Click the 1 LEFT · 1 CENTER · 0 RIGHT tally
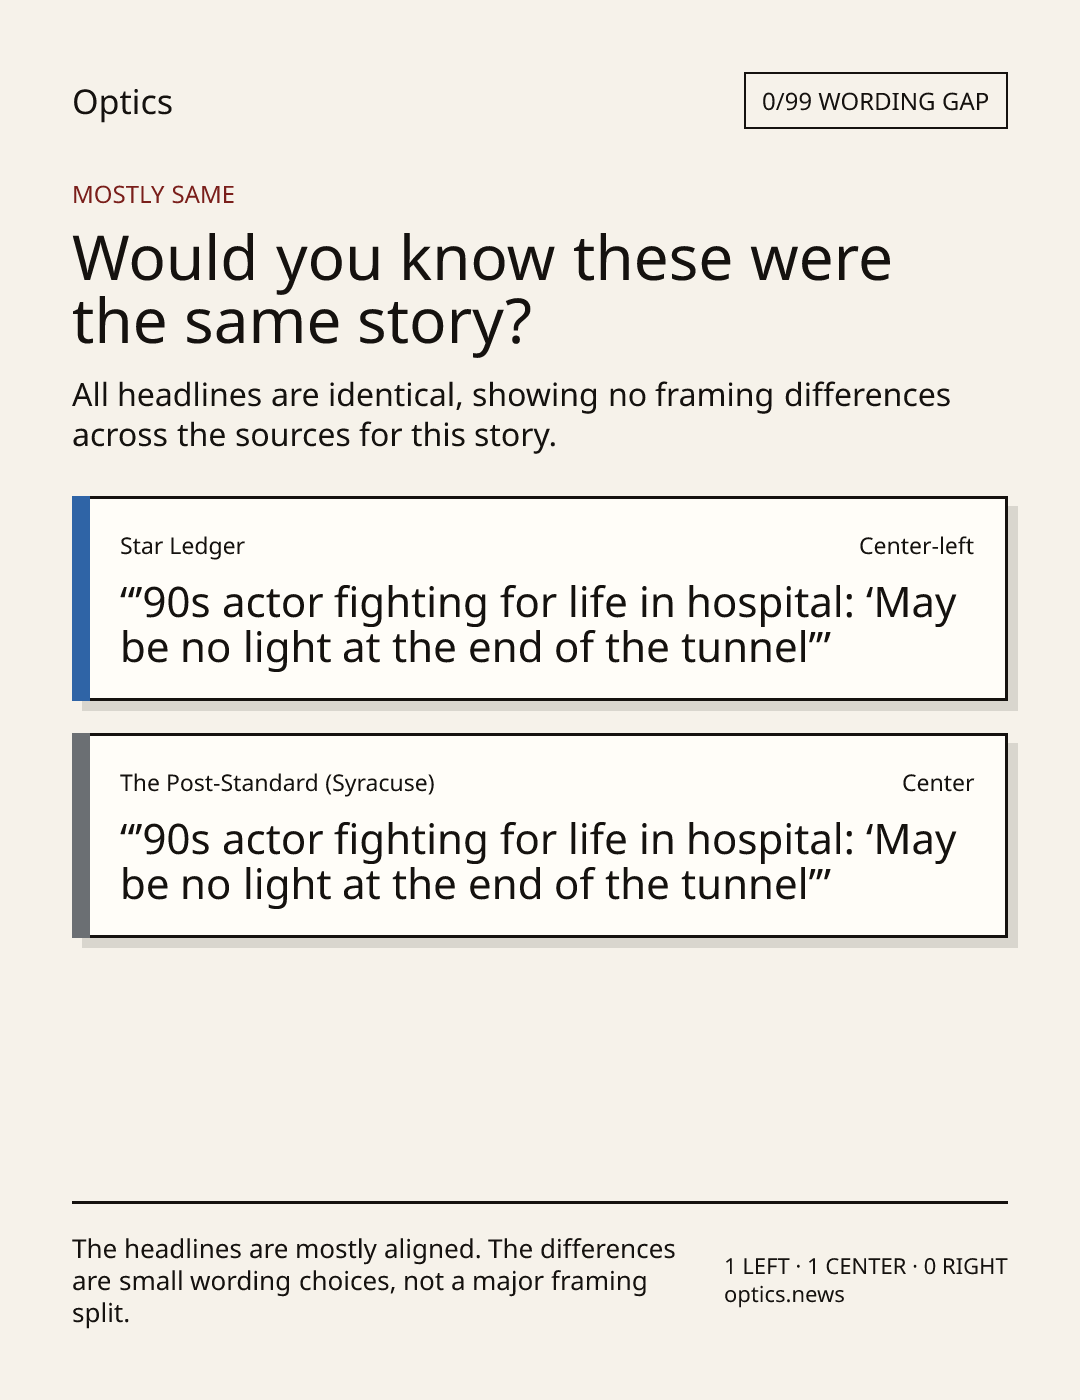 (866, 1267)
